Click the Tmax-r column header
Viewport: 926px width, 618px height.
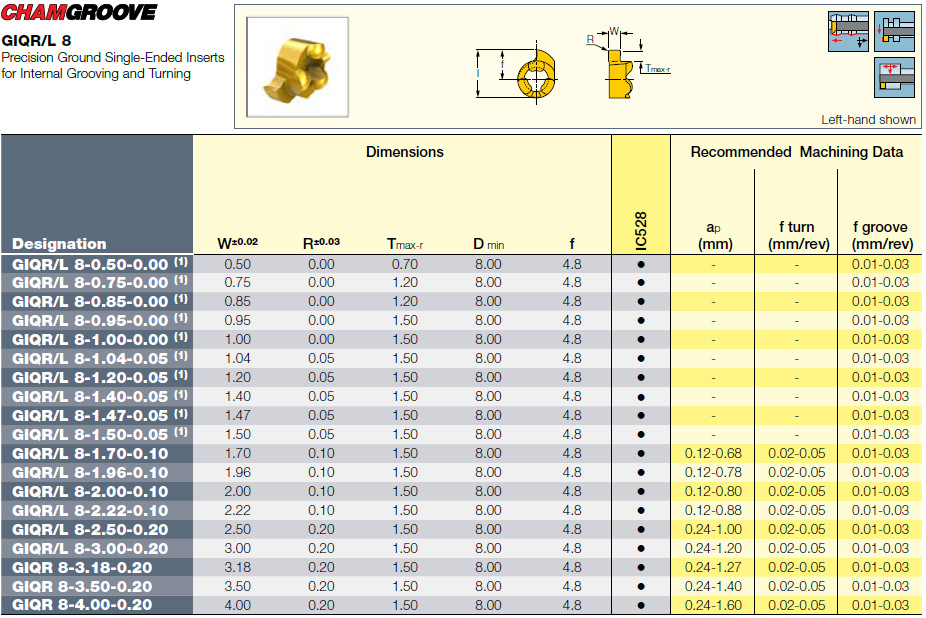pyautogui.click(x=402, y=244)
